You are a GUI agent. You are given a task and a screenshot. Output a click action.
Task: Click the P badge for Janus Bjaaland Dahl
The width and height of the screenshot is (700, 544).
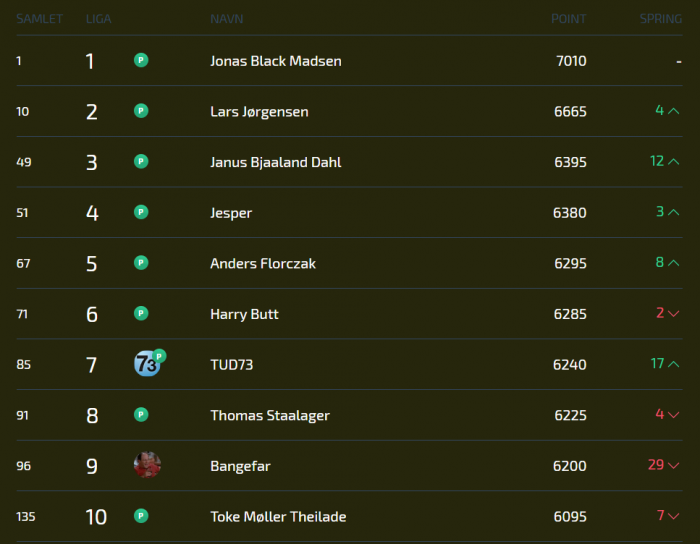tap(141, 161)
